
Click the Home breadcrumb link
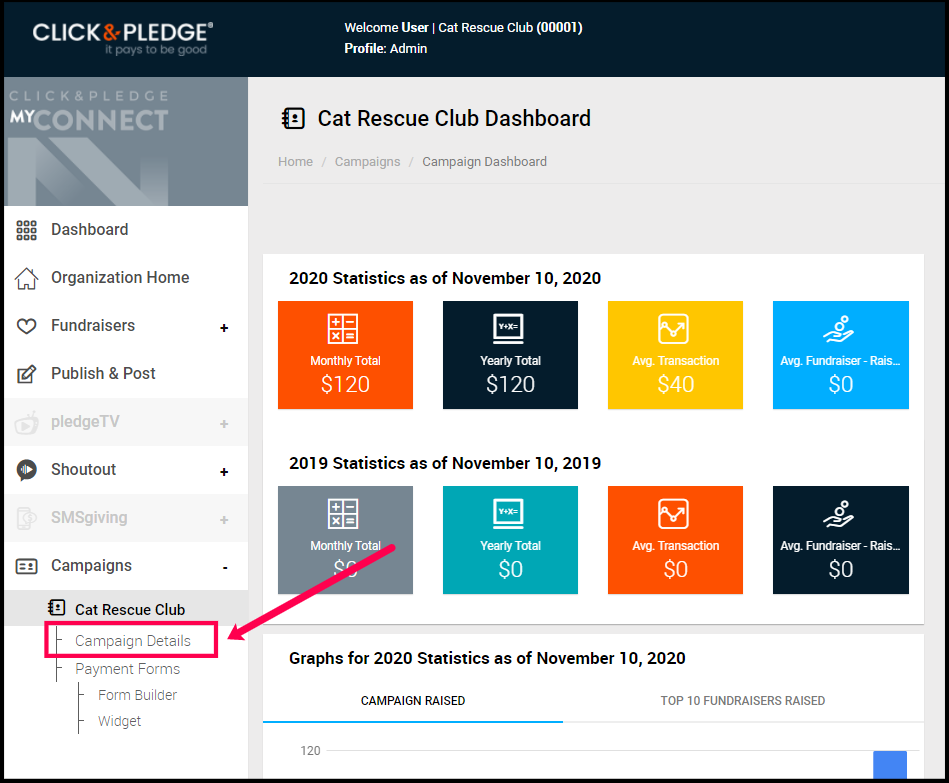295,162
